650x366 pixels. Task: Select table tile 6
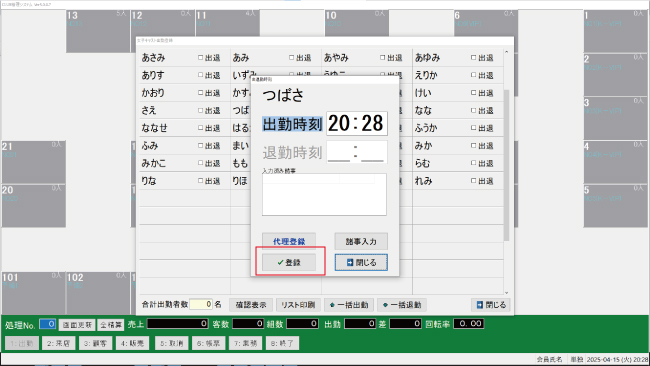coord(486,24)
